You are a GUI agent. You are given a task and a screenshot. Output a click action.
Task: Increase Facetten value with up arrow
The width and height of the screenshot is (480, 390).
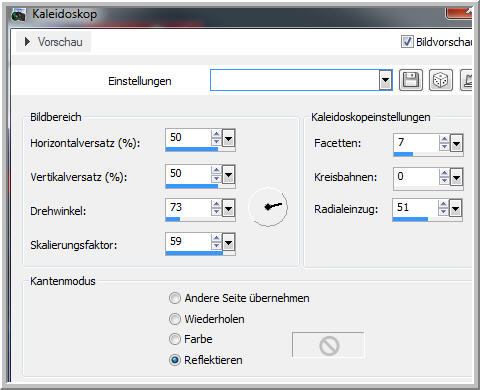[444, 139]
